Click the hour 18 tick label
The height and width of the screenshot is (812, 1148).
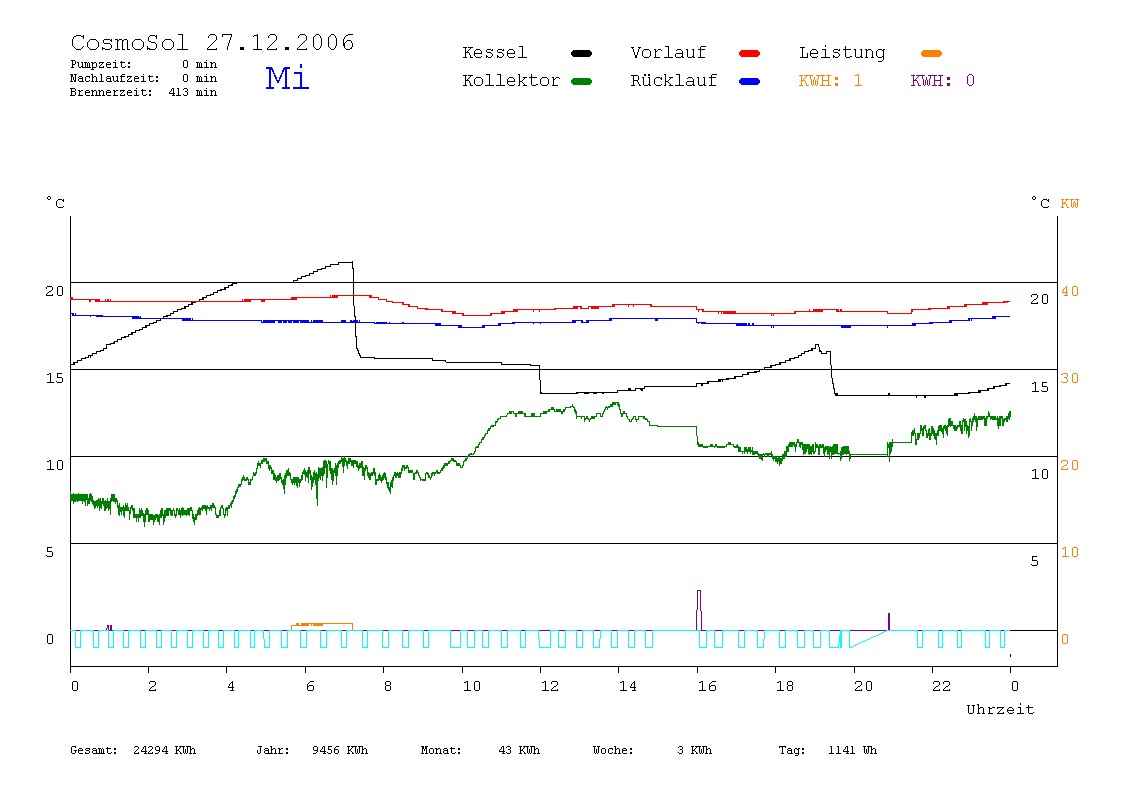pos(785,687)
